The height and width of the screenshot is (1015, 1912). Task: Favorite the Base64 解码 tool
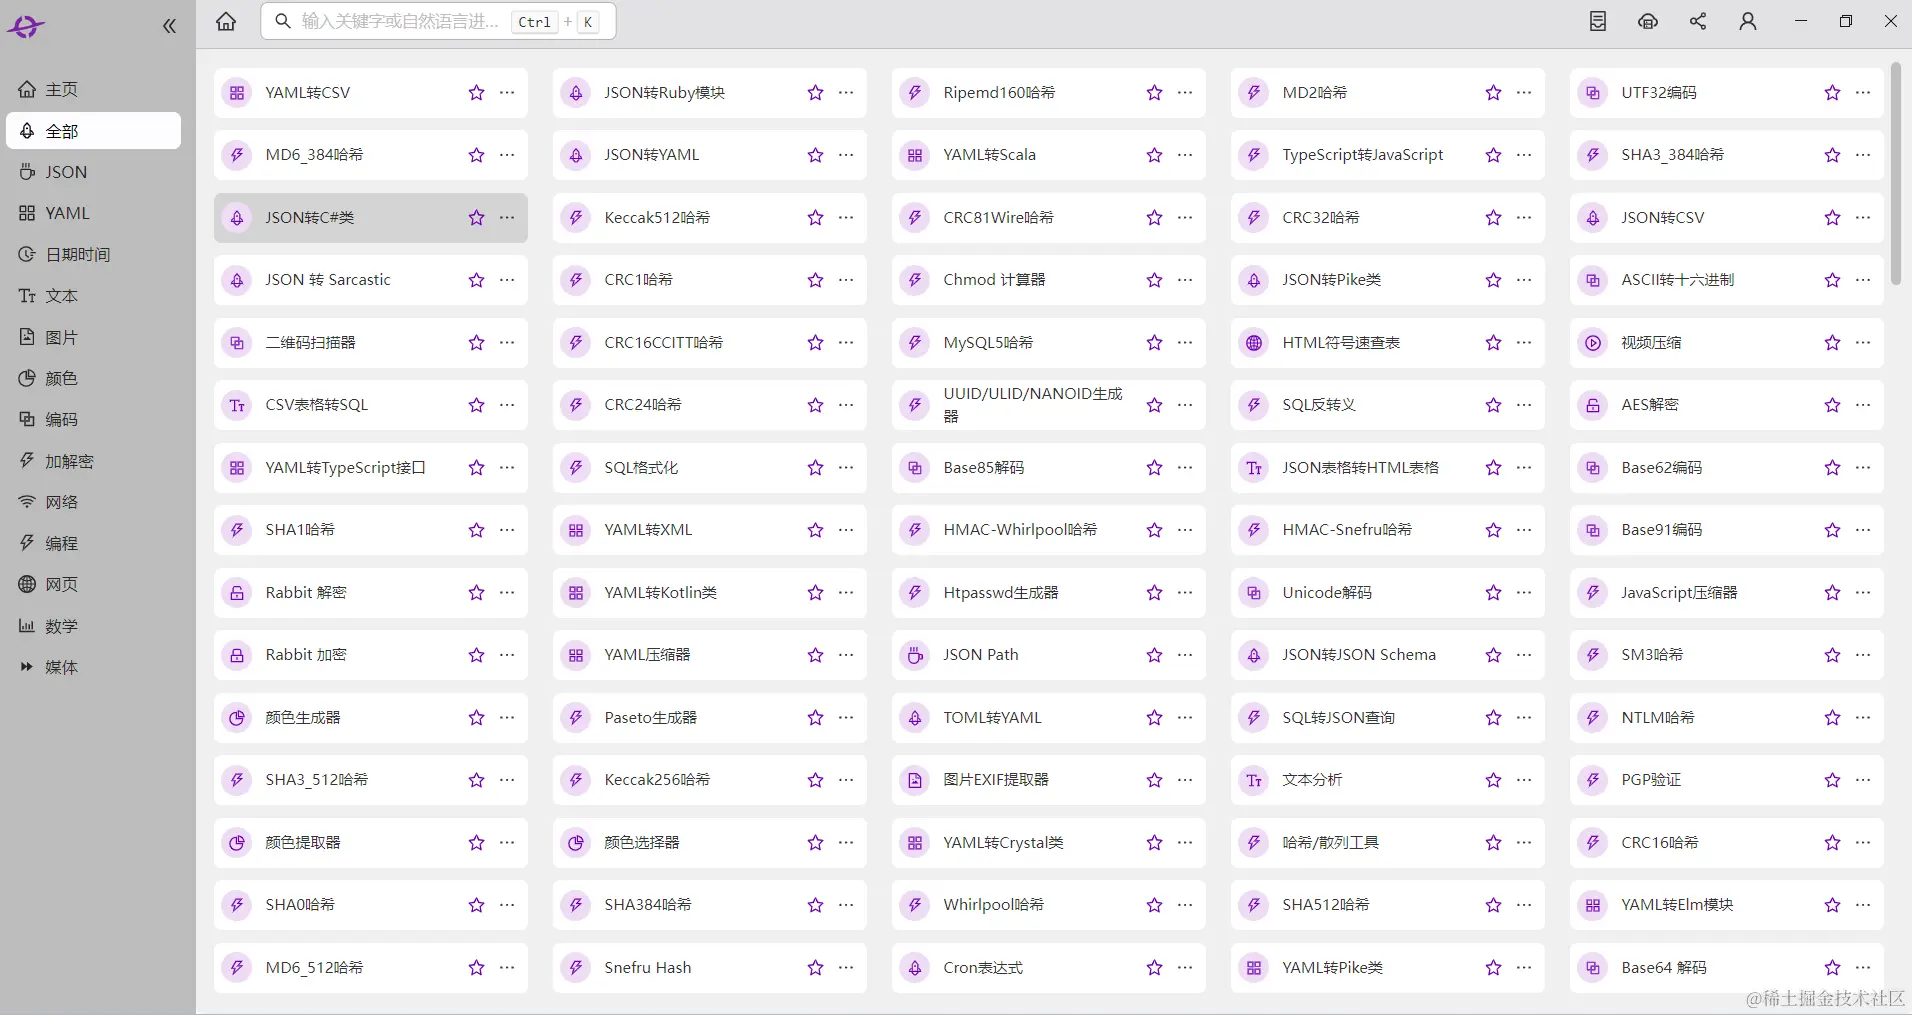pos(1830,967)
